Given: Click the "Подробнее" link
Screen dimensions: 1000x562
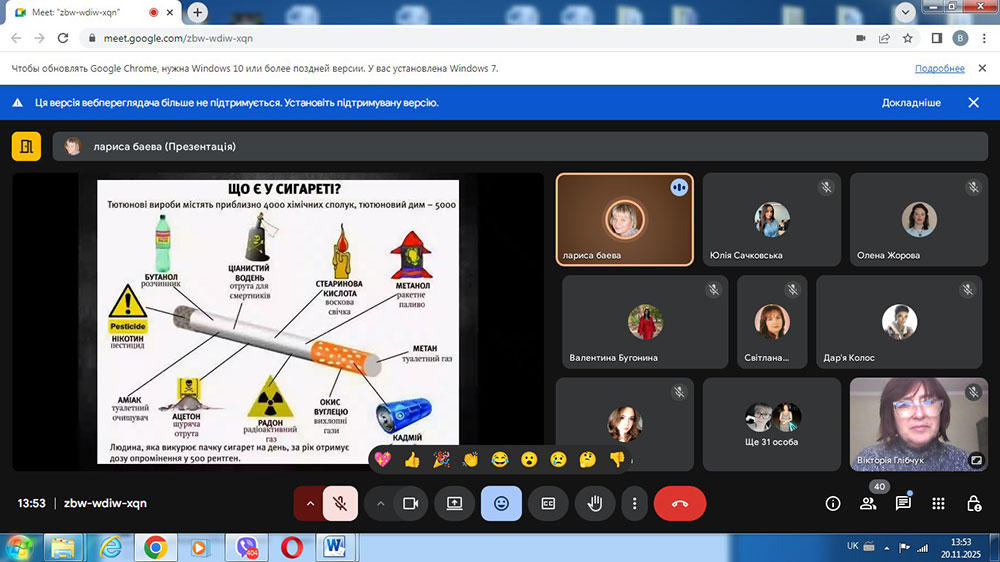Looking at the screenshot, I should [939, 69].
